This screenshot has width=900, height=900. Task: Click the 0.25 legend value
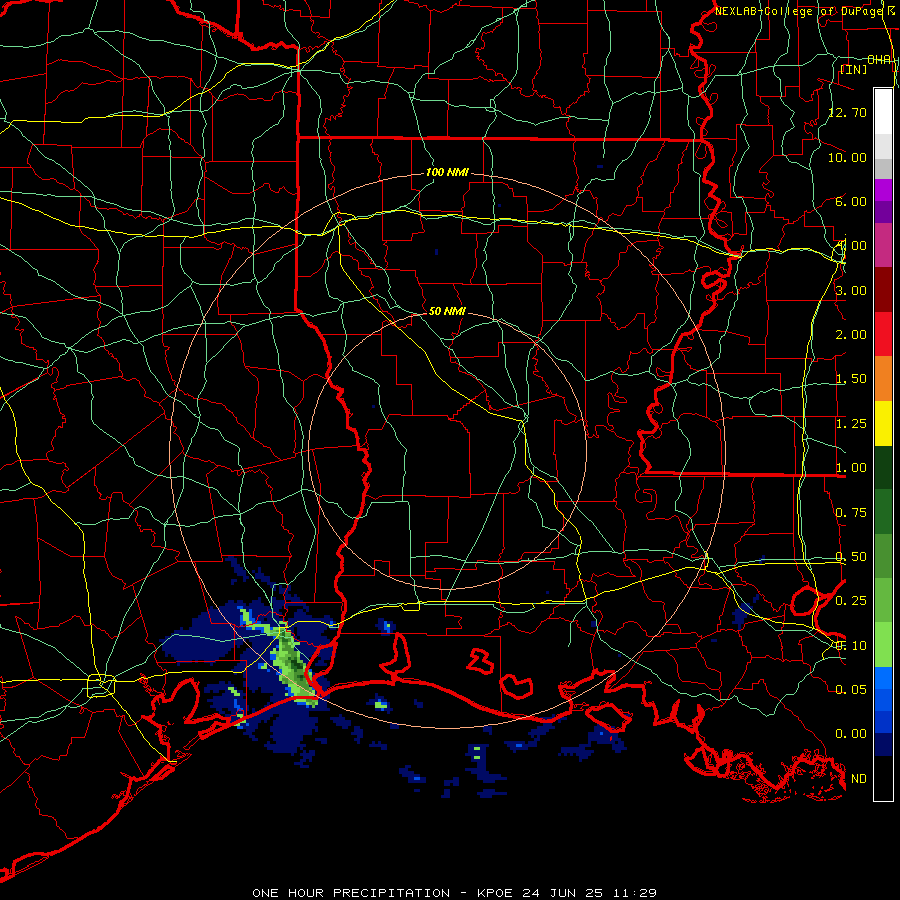point(851,601)
